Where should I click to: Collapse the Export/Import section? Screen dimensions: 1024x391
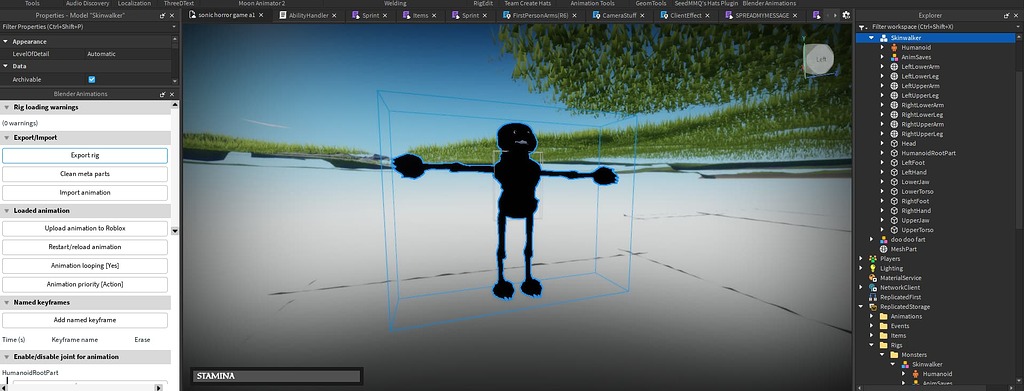[x=6, y=138]
